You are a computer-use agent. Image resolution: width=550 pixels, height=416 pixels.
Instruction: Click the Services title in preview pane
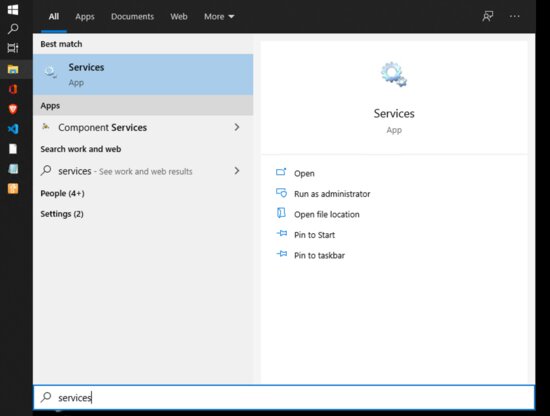point(394,113)
